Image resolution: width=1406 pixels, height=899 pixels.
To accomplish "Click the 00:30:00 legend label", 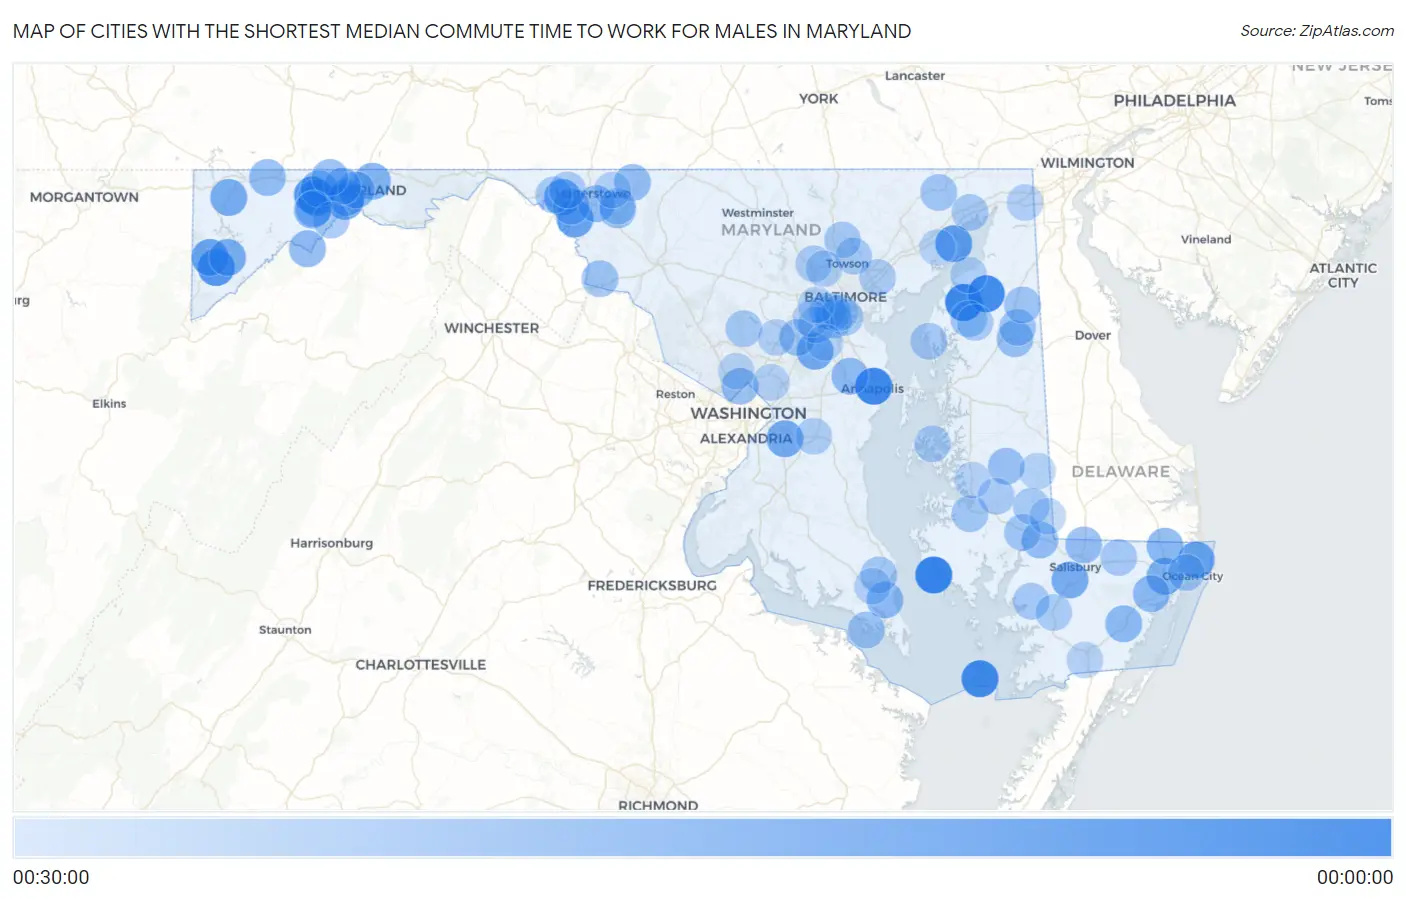I will (x=51, y=877).
